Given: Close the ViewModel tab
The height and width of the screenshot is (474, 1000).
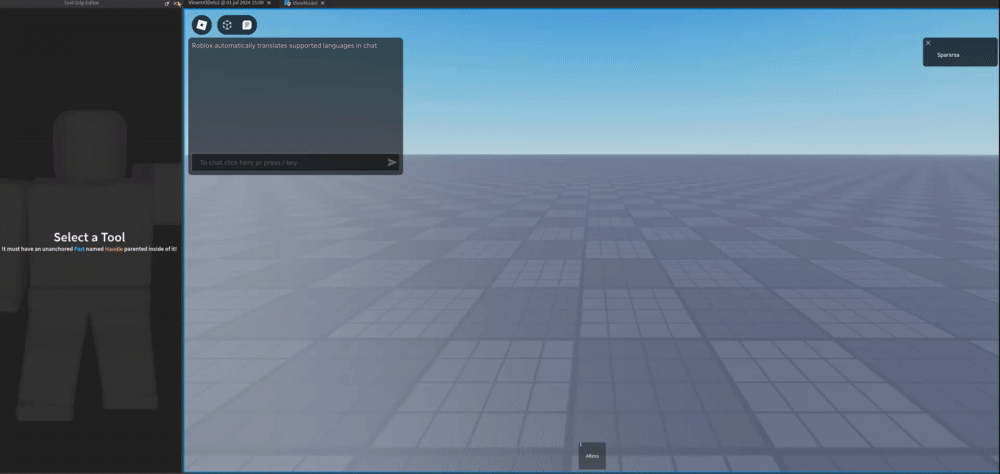Looking at the screenshot, I should (x=323, y=3).
